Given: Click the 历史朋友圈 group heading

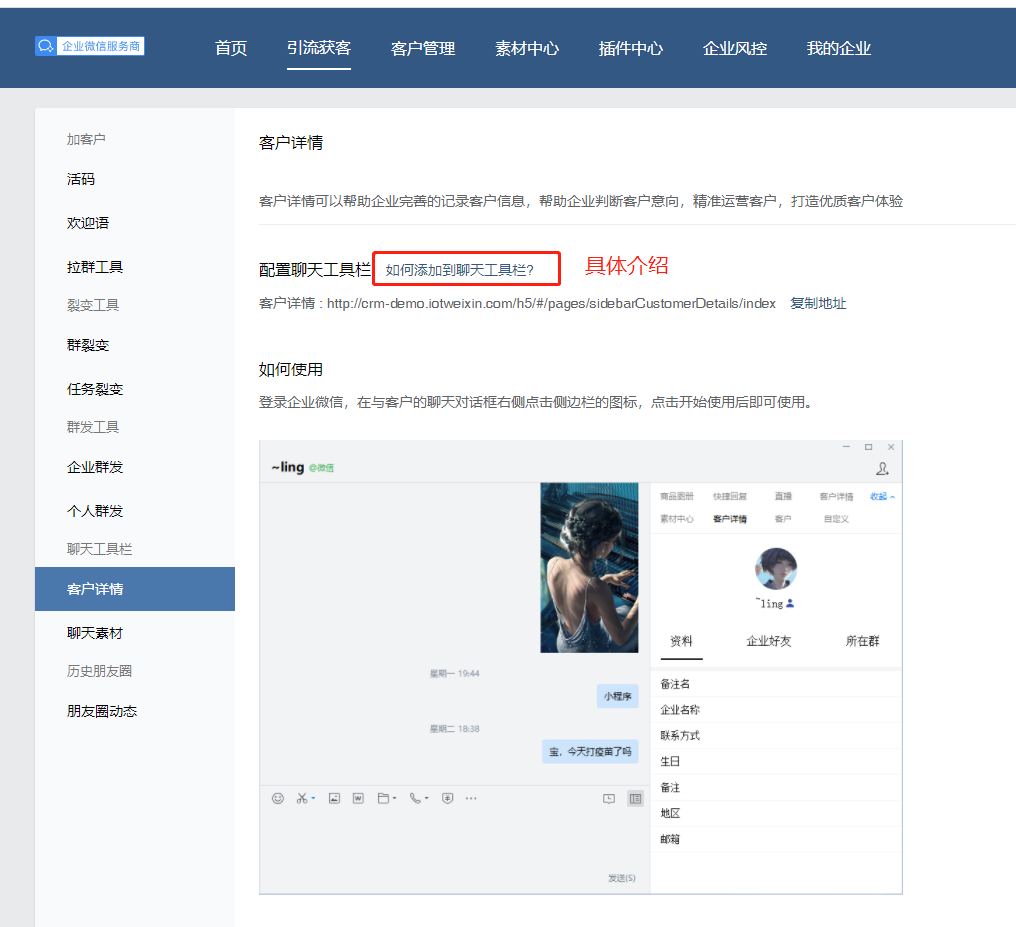Looking at the screenshot, I should click(x=99, y=671).
